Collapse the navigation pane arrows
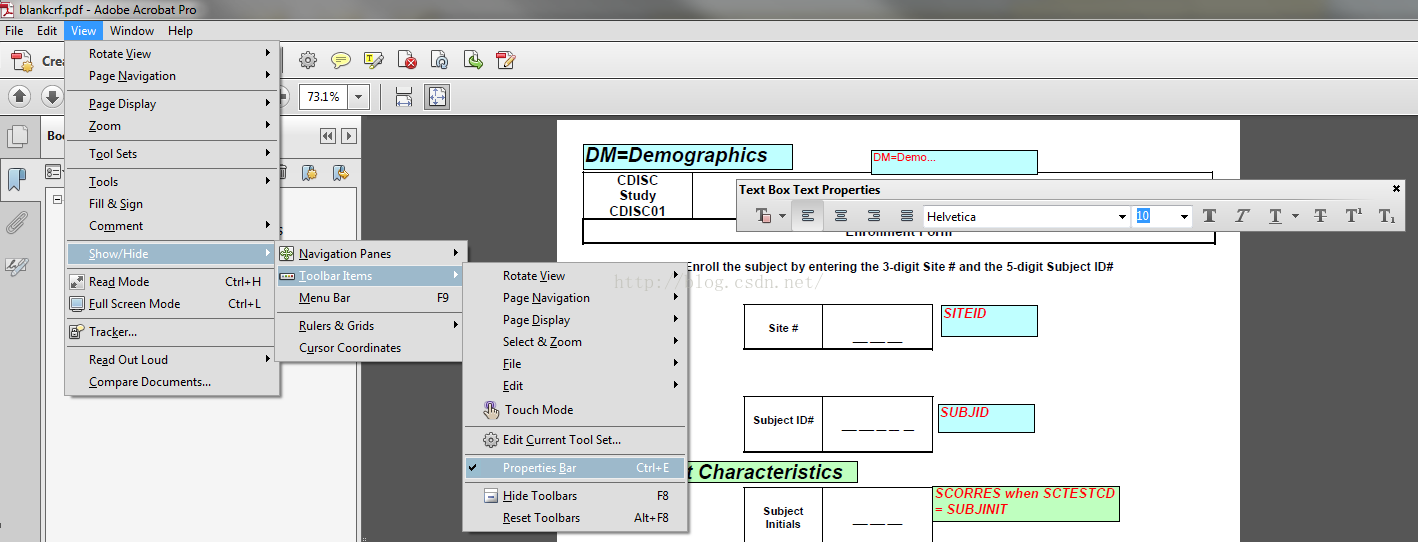 (x=327, y=136)
